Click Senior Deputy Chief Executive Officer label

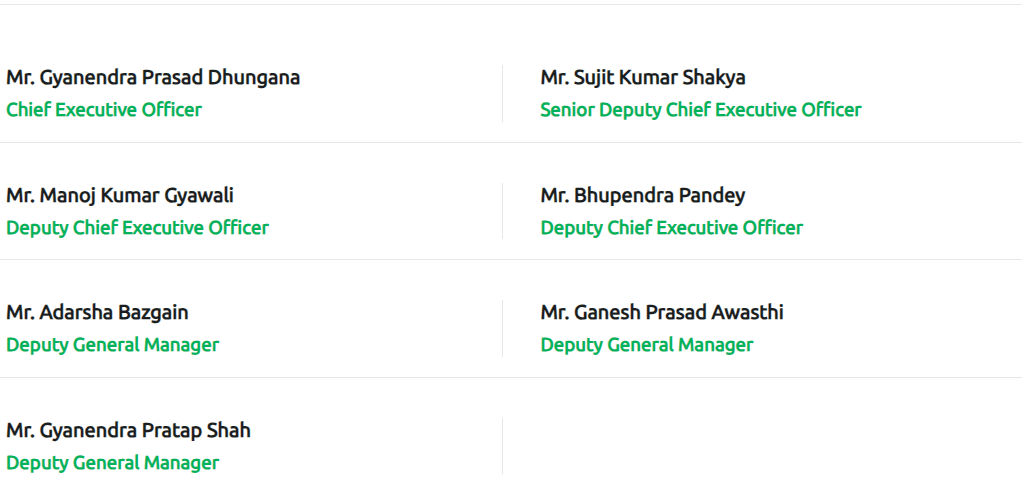[701, 110]
